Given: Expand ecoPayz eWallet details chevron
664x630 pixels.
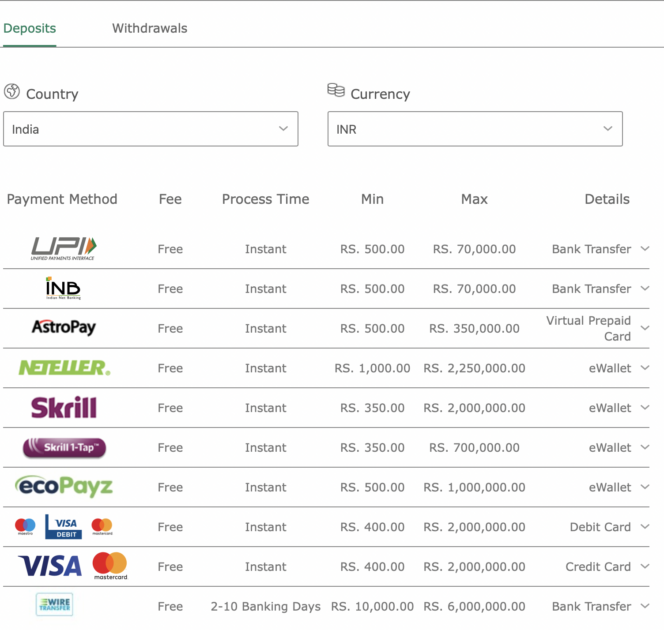Looking at the screenshot, I should click(x=645, y=487).
